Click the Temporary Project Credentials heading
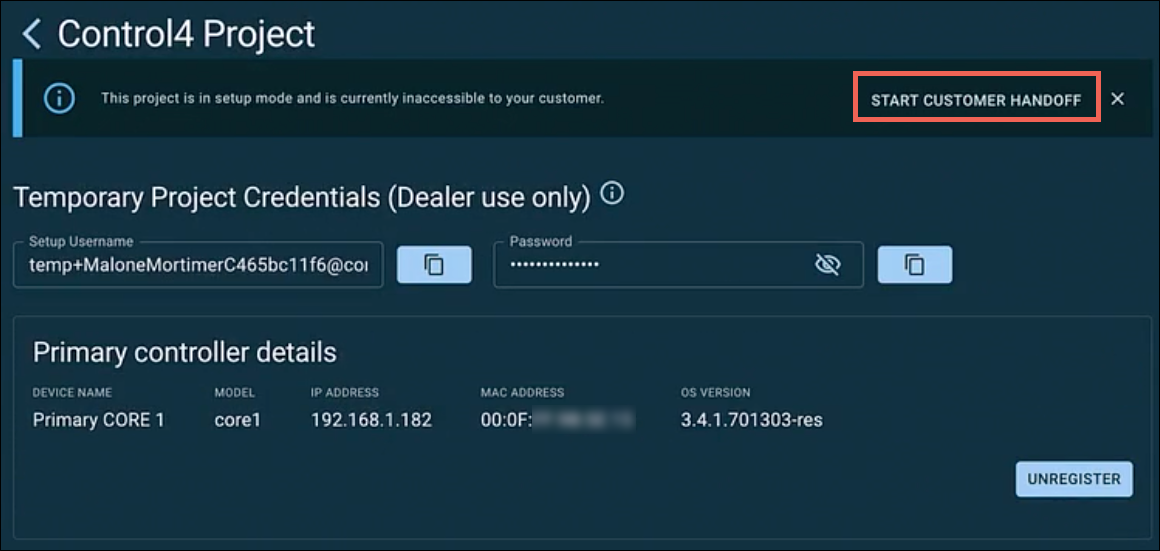Viewport: 1160px width, 551px height. pyautogui.click(x=302, y=197)
